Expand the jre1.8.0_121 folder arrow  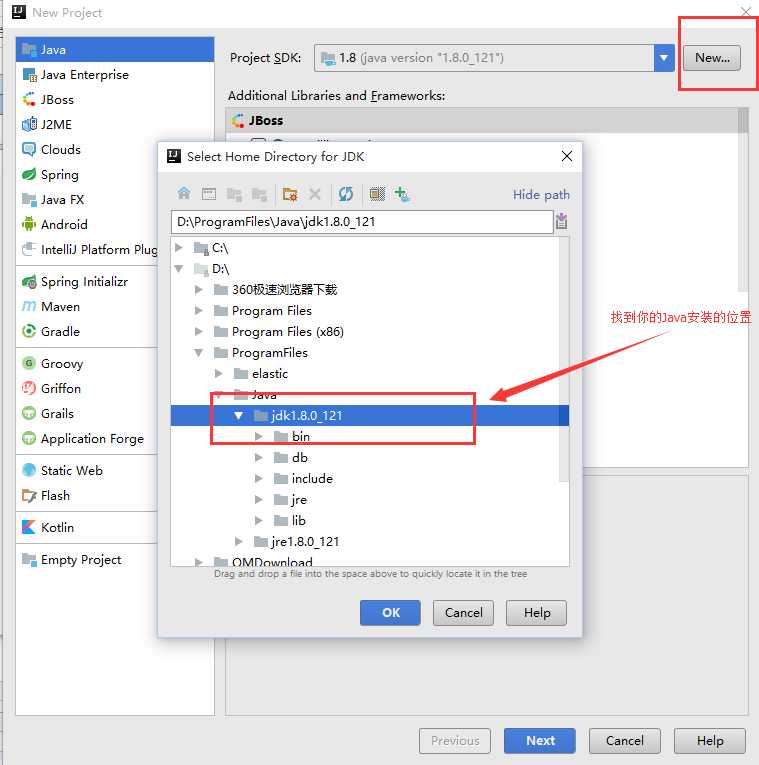239,542
